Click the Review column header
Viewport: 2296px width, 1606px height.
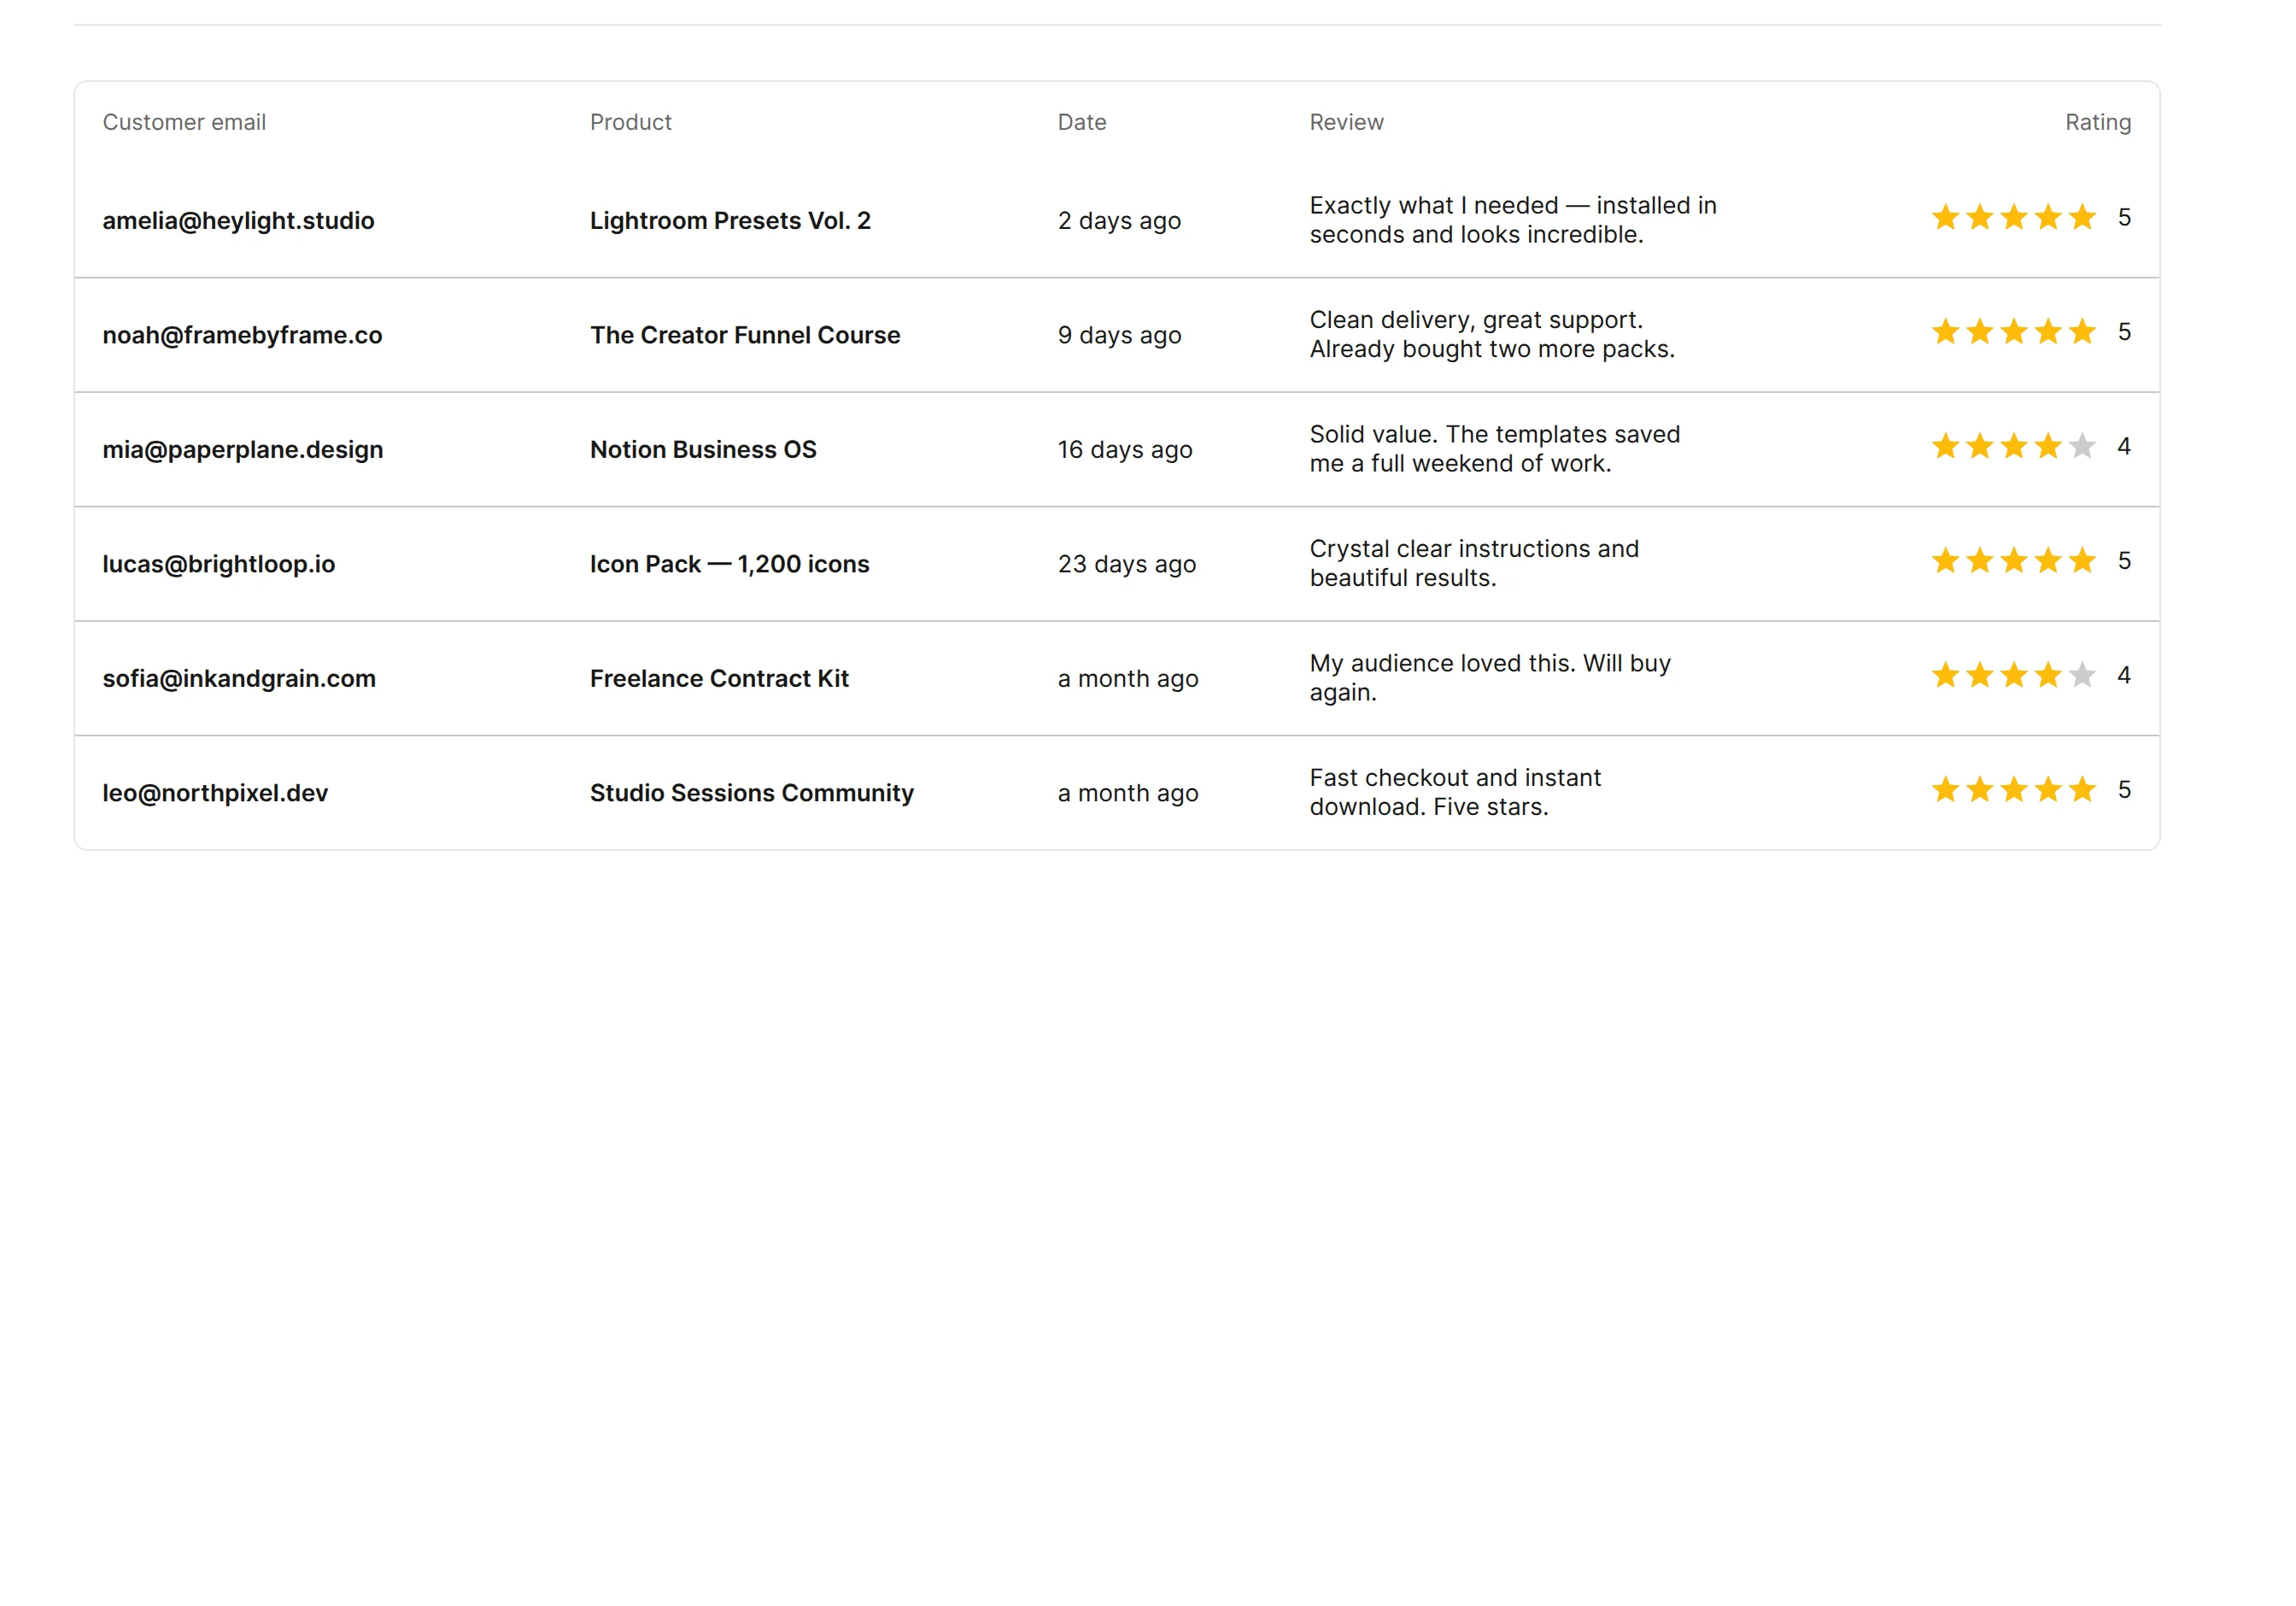point(1346,122)
